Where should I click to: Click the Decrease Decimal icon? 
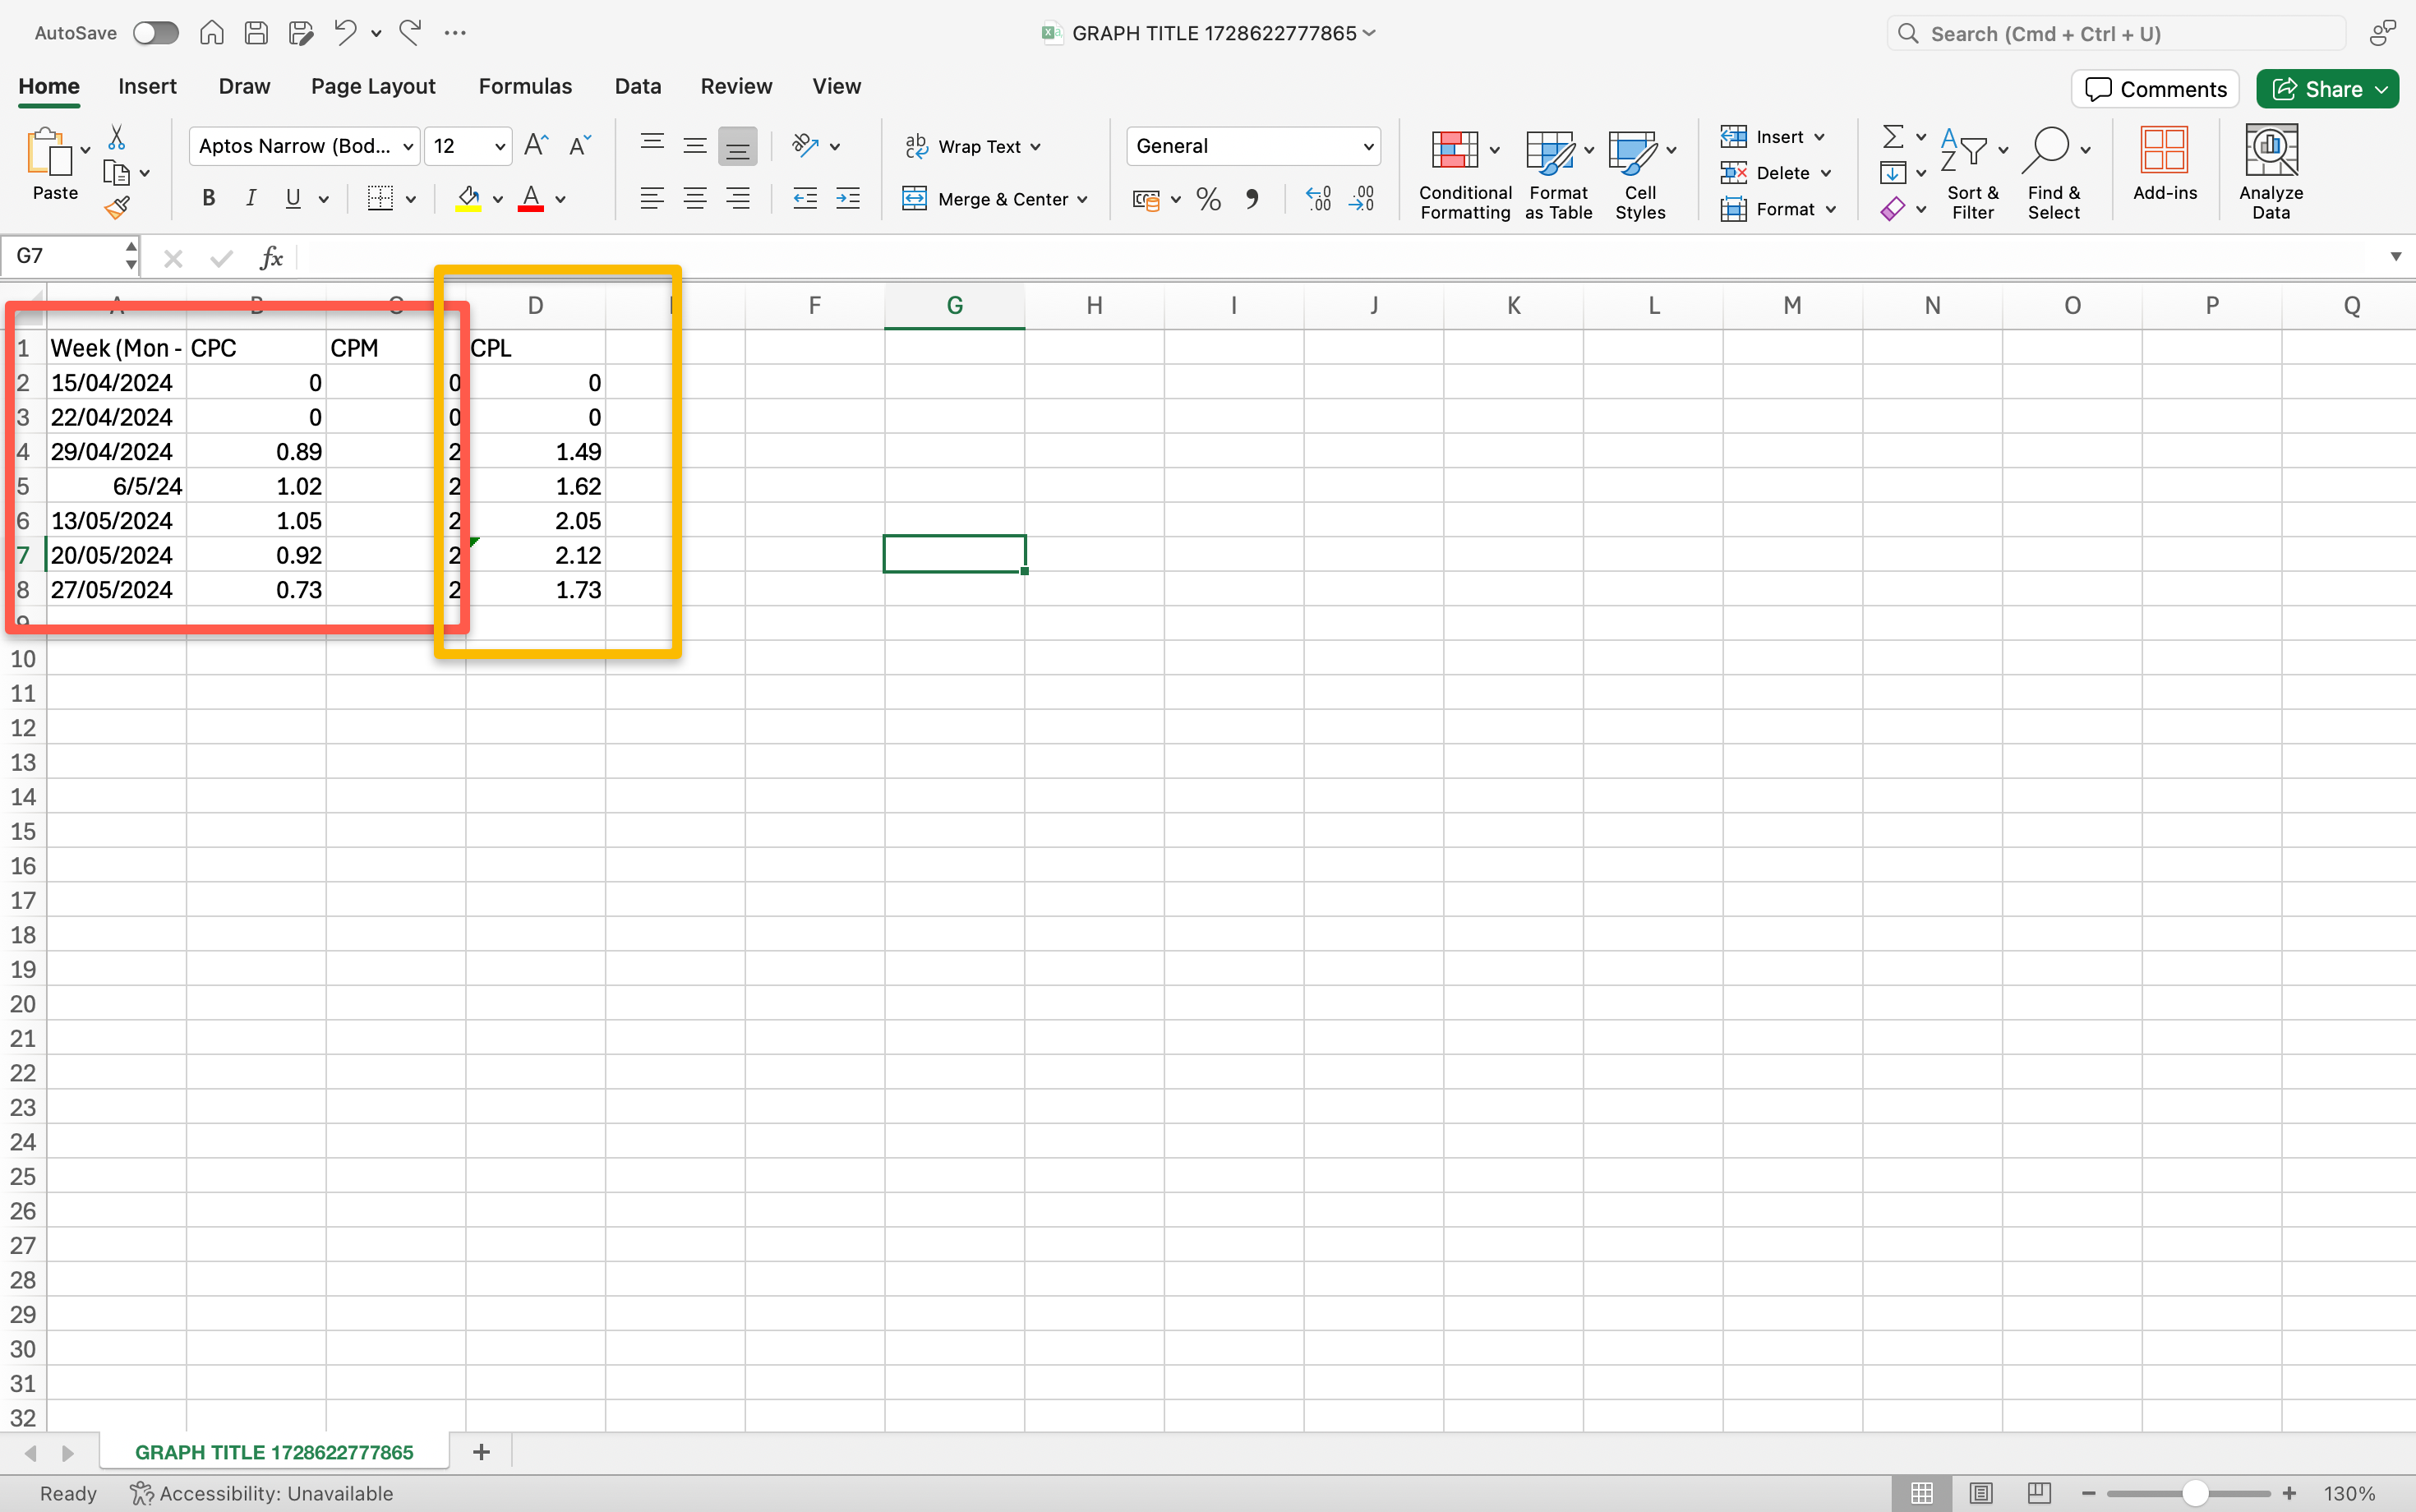tap(1362, 198)
